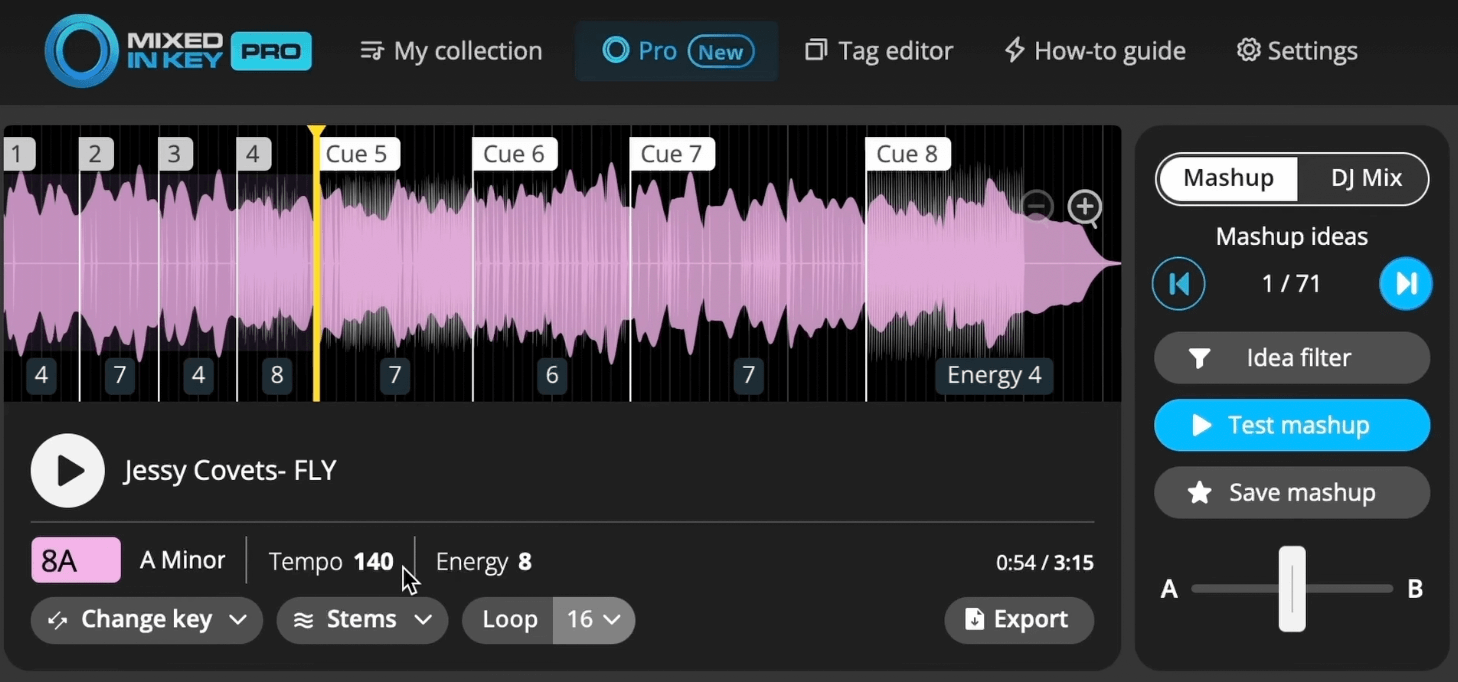
Task: Open the My collection tab
Action: coord(451,51)
